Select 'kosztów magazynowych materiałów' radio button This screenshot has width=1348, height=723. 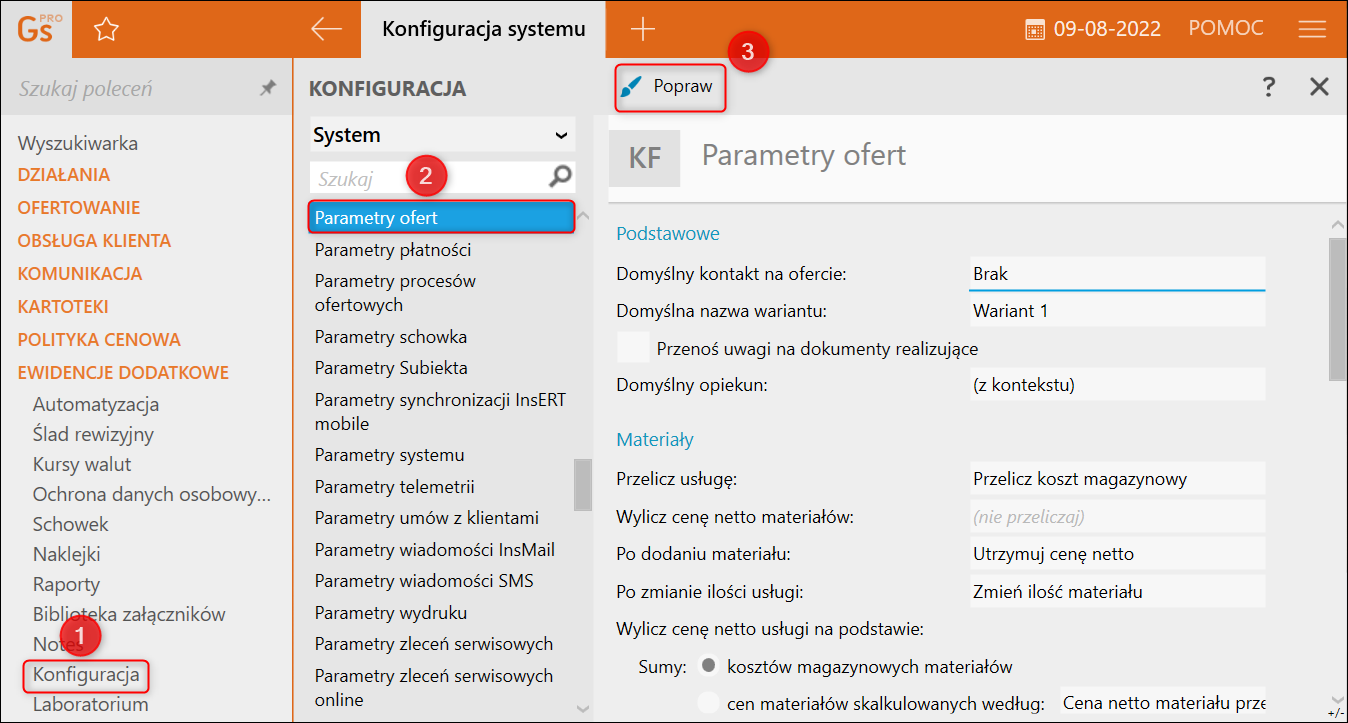(x=709, y=666)
